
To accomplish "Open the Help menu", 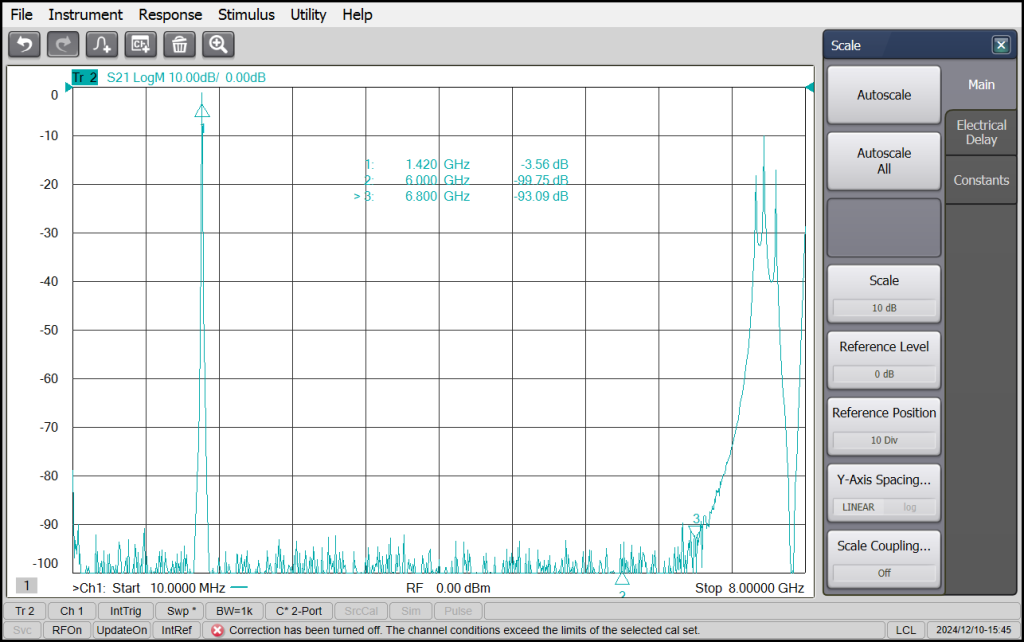I will 357,14.
